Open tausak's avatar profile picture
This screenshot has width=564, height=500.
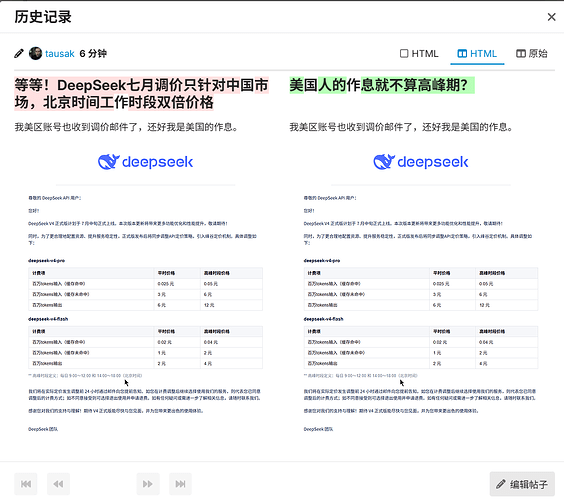35,54
